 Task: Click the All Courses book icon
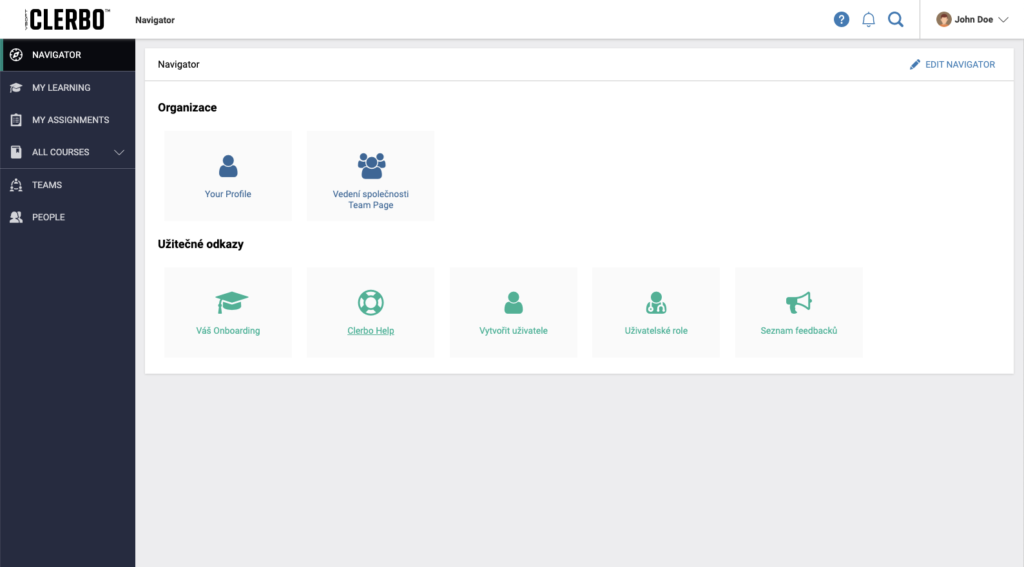(x=16, y=152)
